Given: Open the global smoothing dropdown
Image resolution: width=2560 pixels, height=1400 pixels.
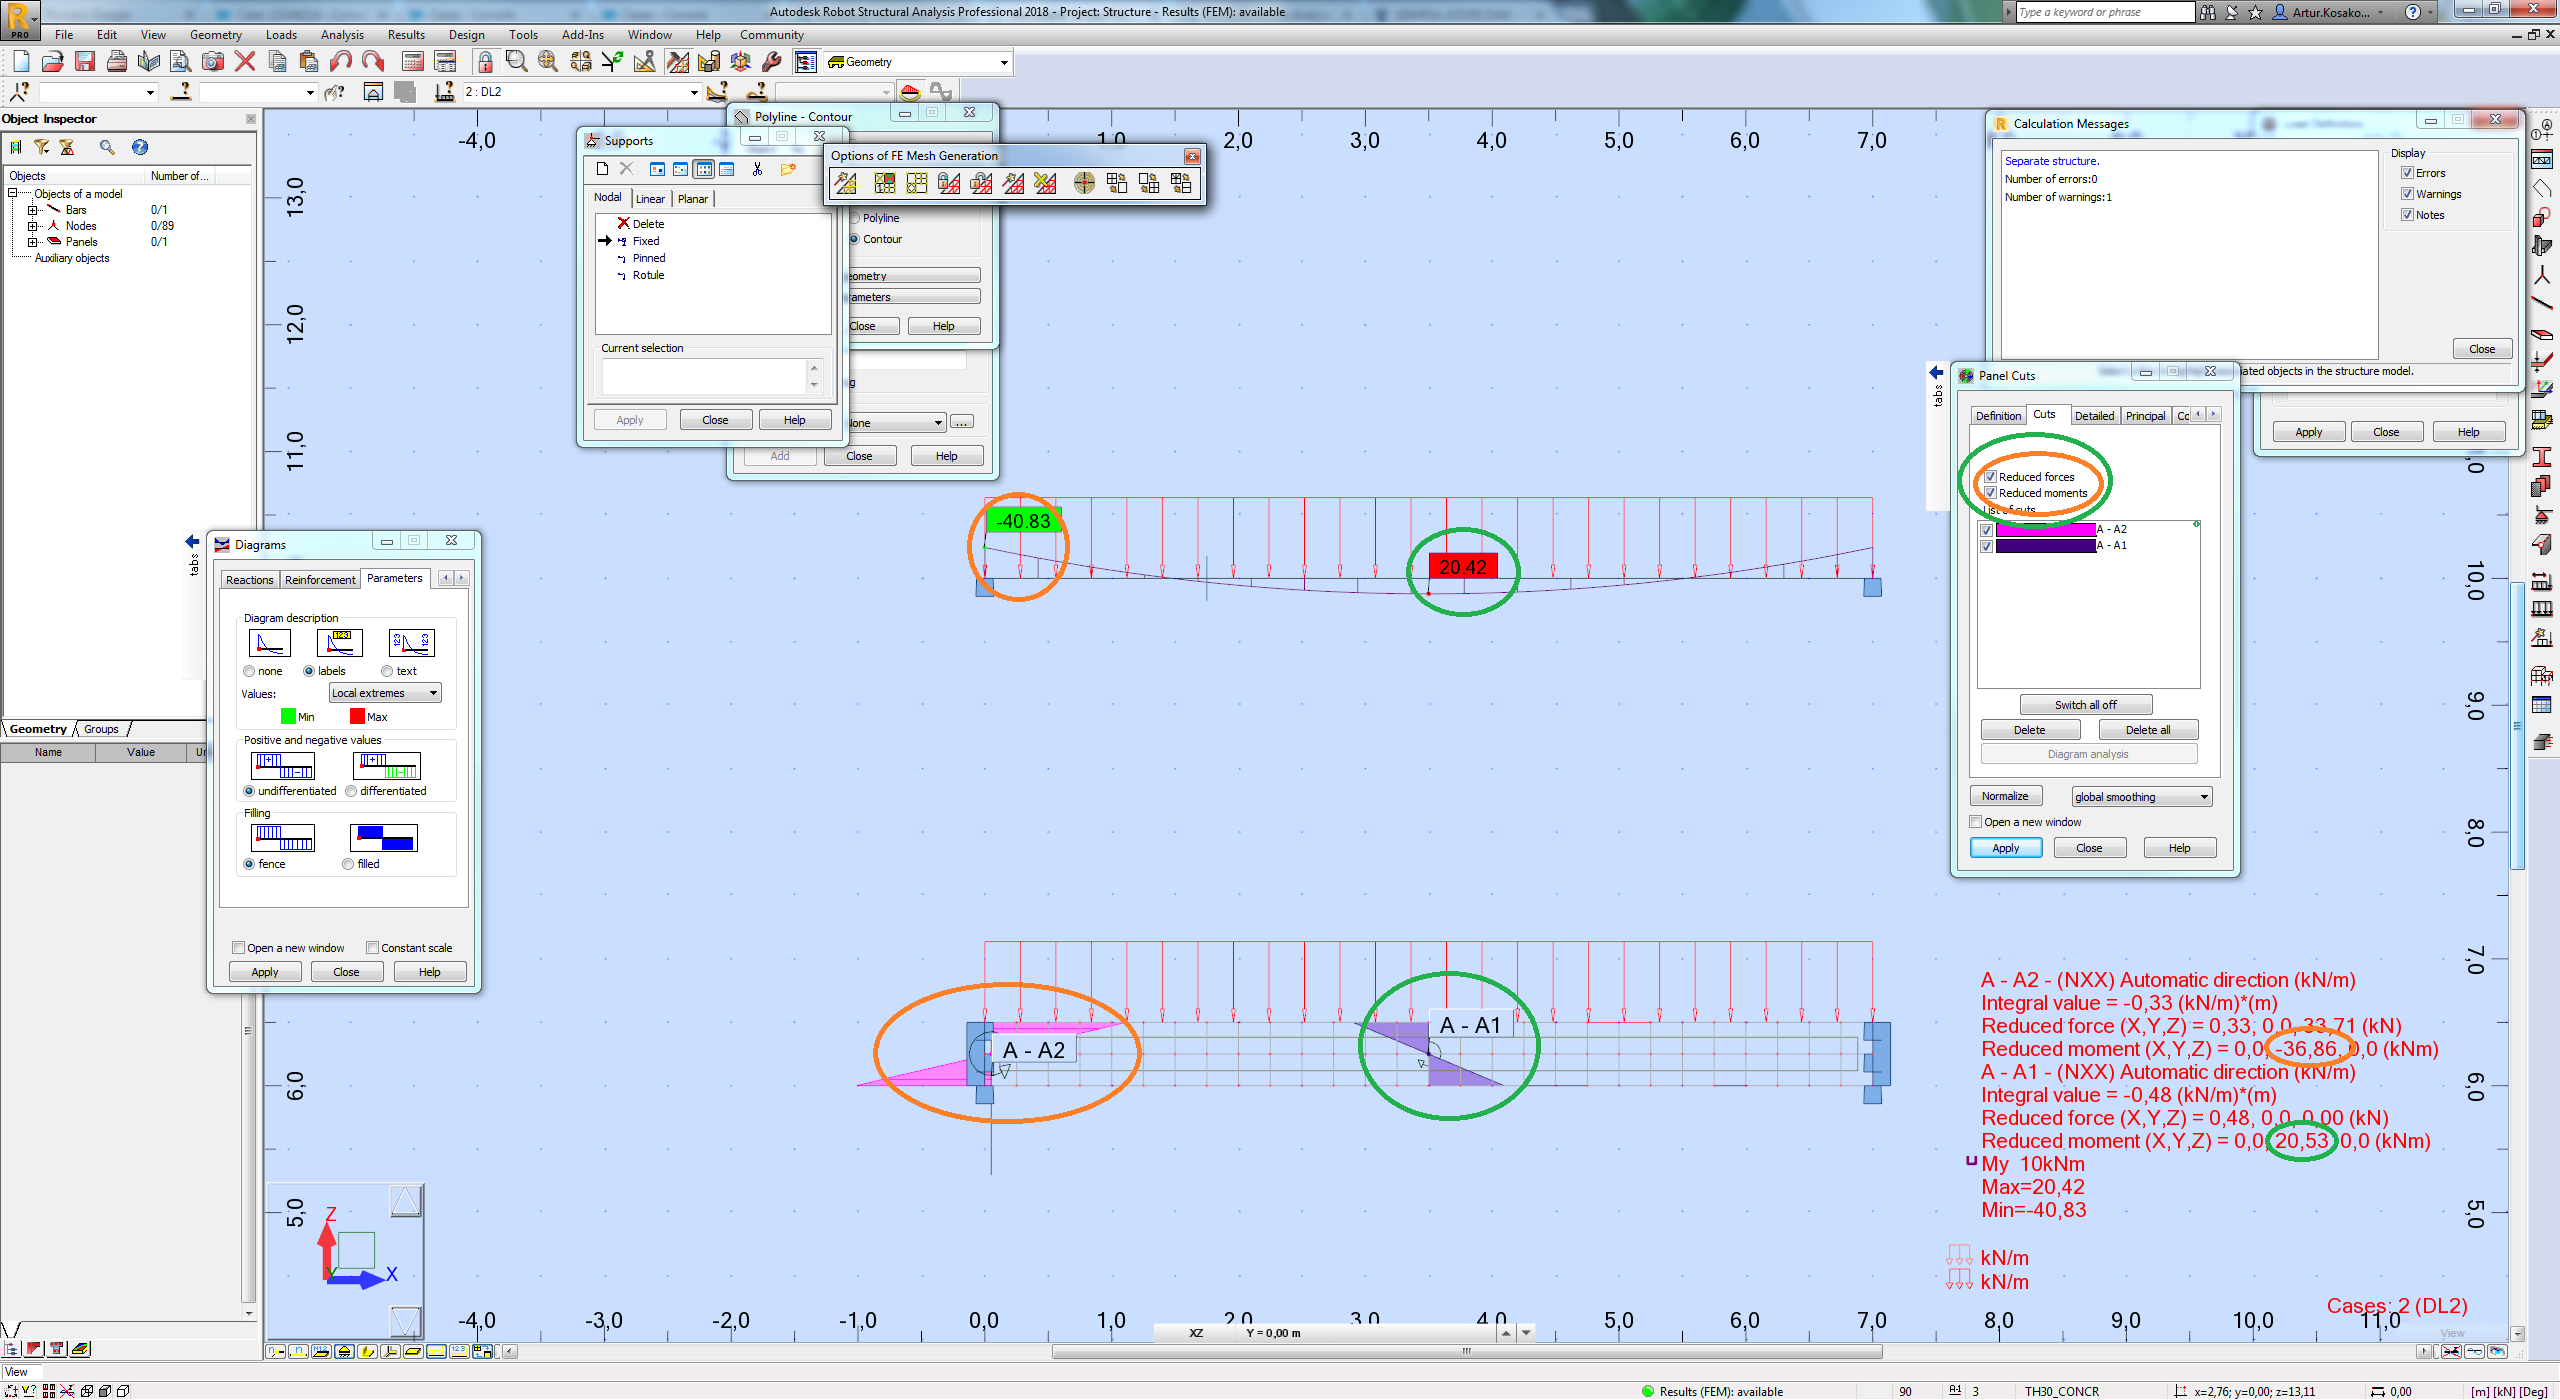Looking at the screenshot, I should [2141, 796].
